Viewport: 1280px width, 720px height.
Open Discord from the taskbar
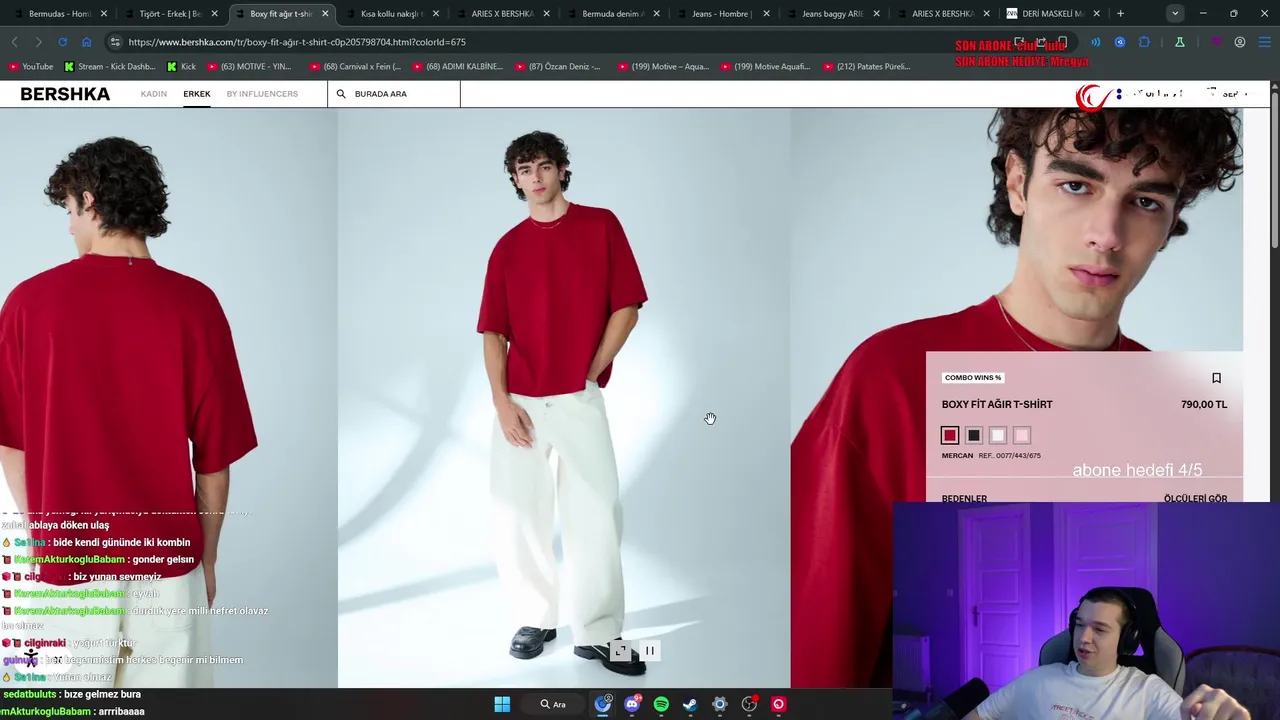click(x=632, y=704)
